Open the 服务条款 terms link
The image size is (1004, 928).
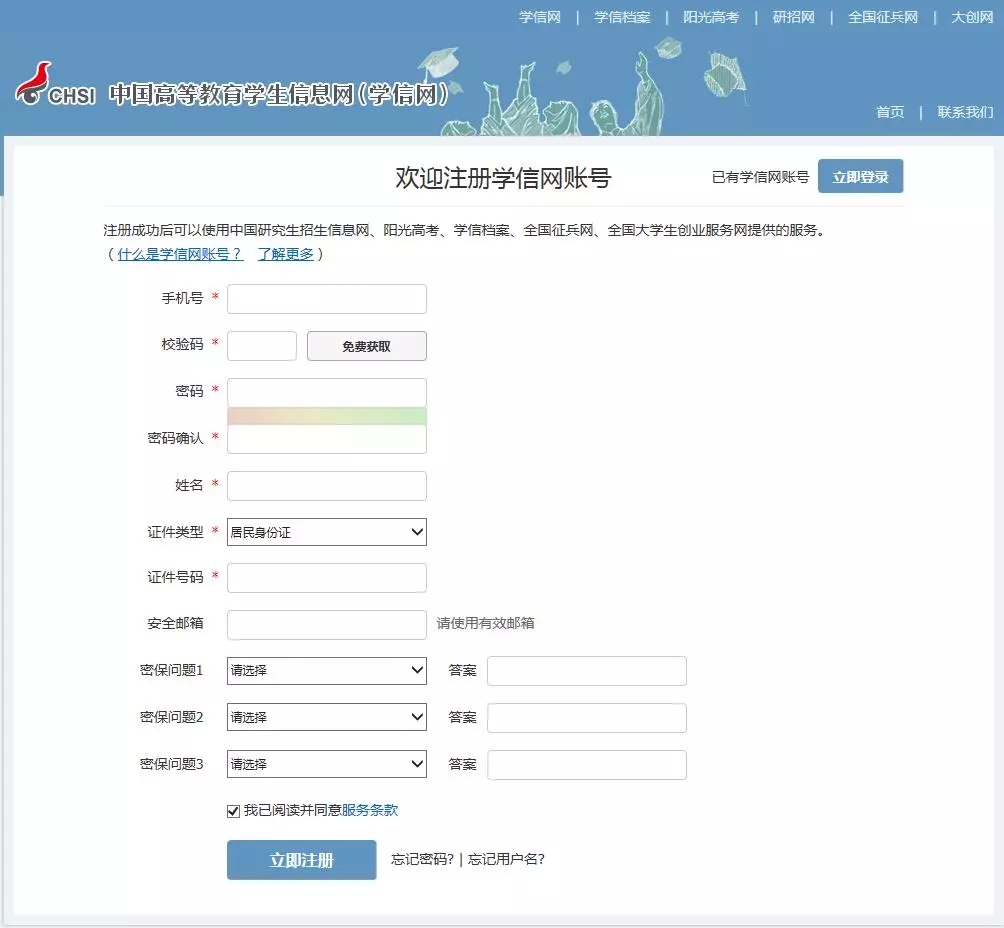[x=369, y=810]
